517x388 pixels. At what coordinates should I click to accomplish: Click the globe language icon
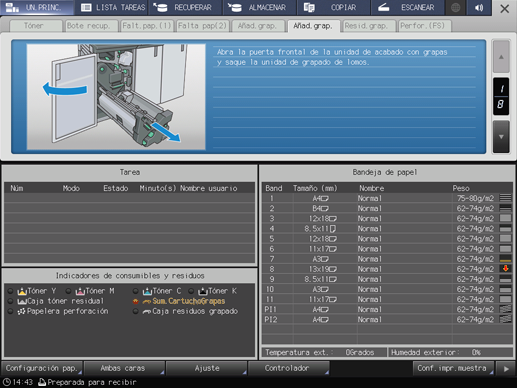[456, 7]
